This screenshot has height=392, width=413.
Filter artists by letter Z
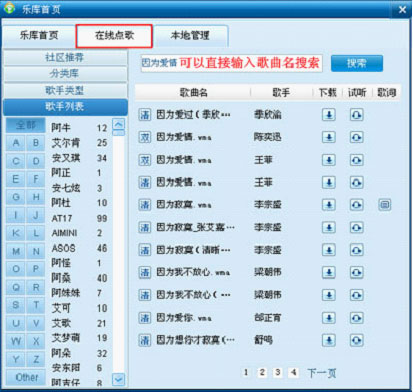point(36,359)
